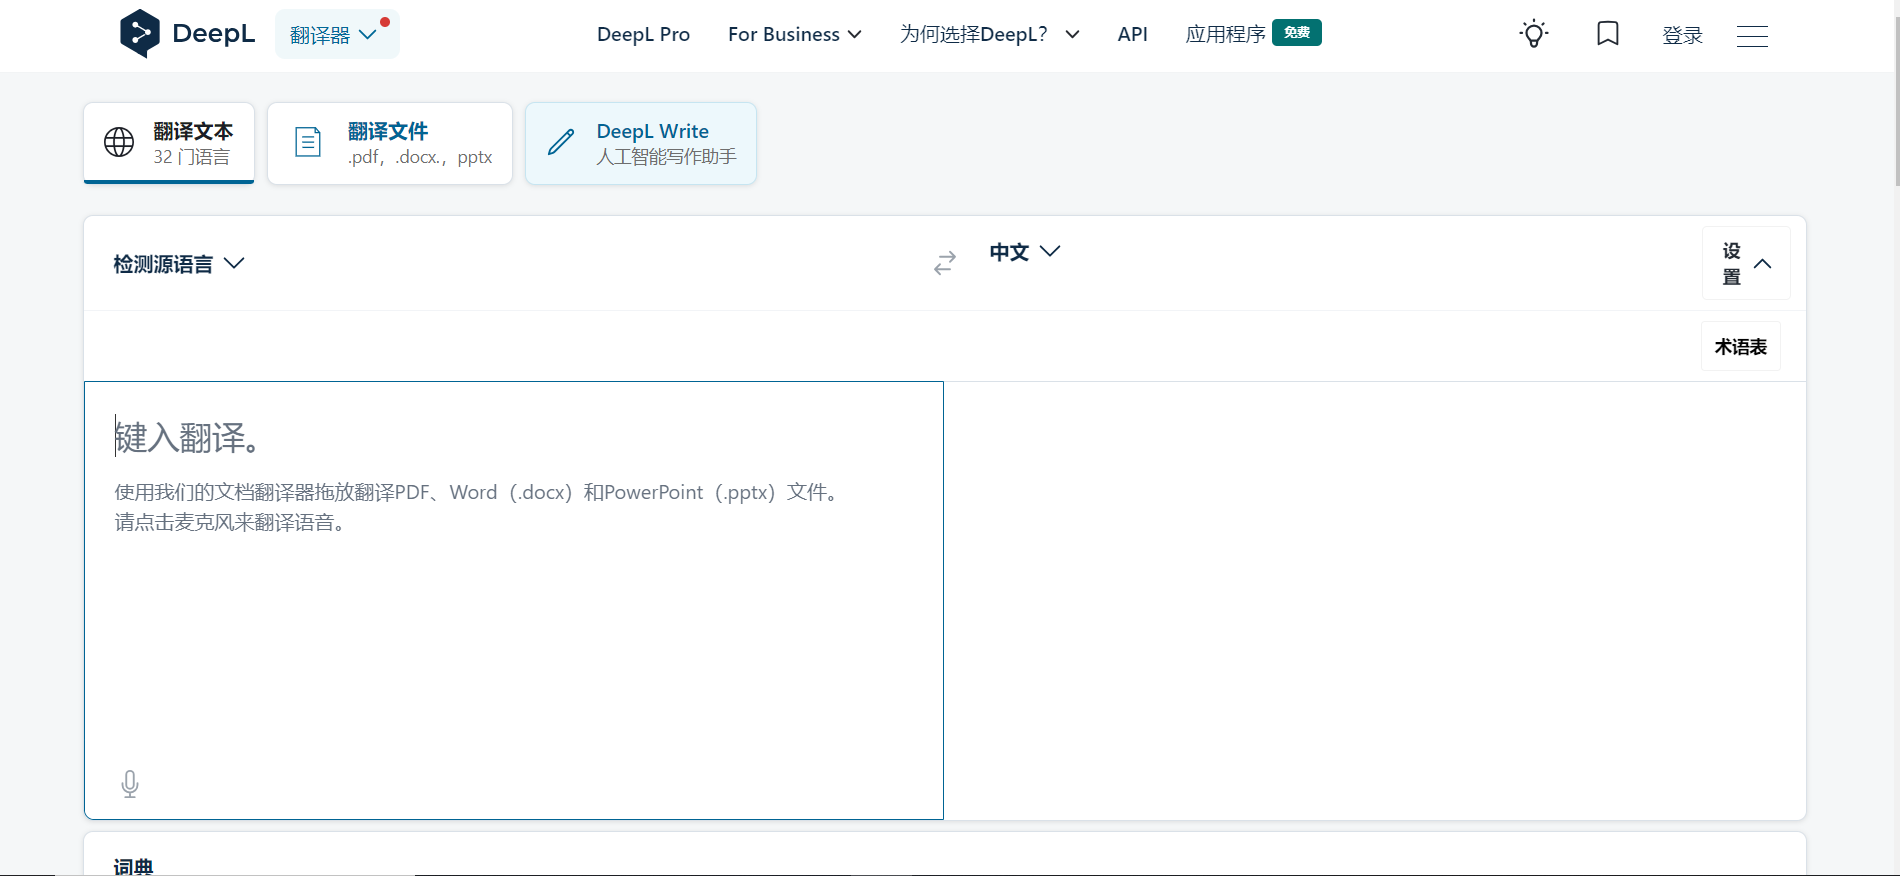Click the globe icon for text translation
This screenshot has height=876, width=1900.
coord(119,143)
